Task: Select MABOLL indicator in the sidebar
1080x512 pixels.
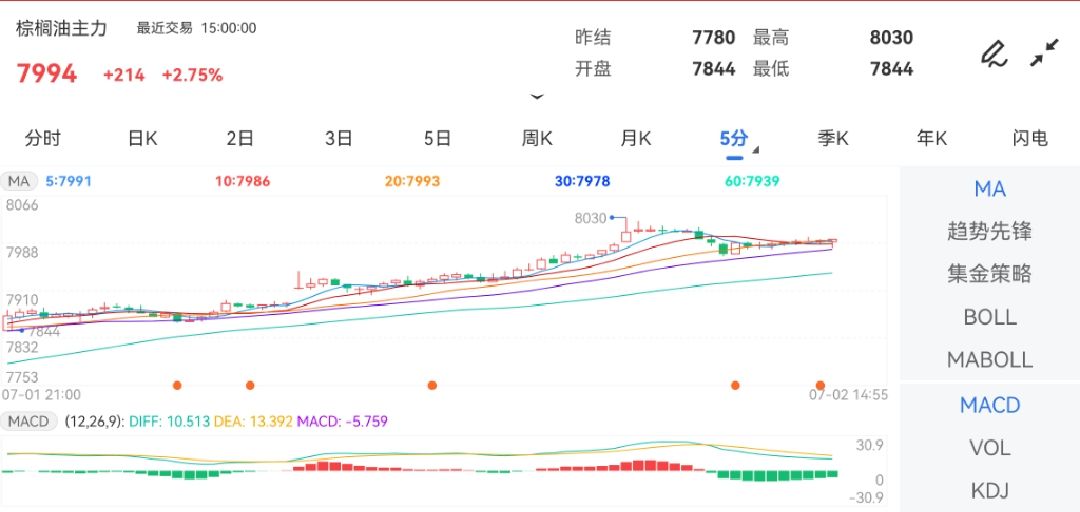Action: pos(990,360)
